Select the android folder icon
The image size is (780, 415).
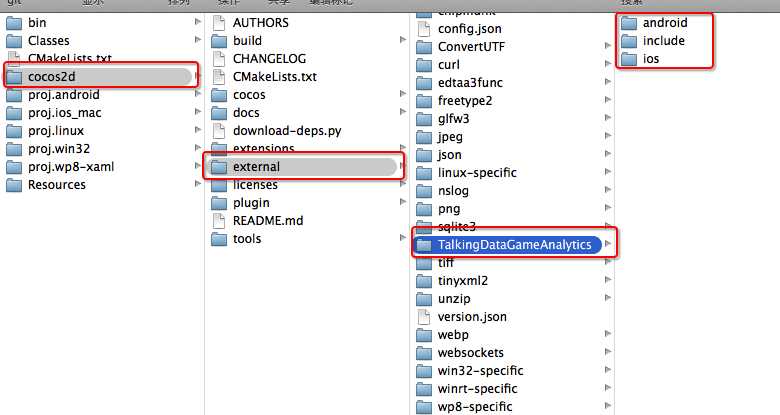(x=629, y=23)
